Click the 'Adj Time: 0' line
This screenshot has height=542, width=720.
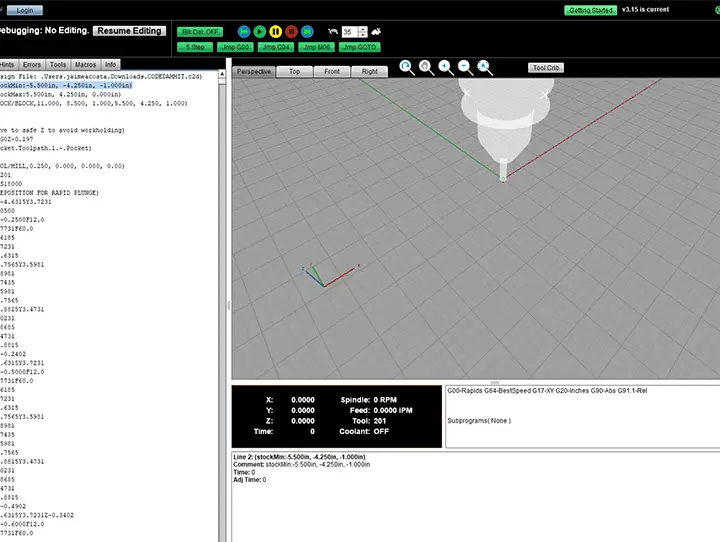point(250,480)
